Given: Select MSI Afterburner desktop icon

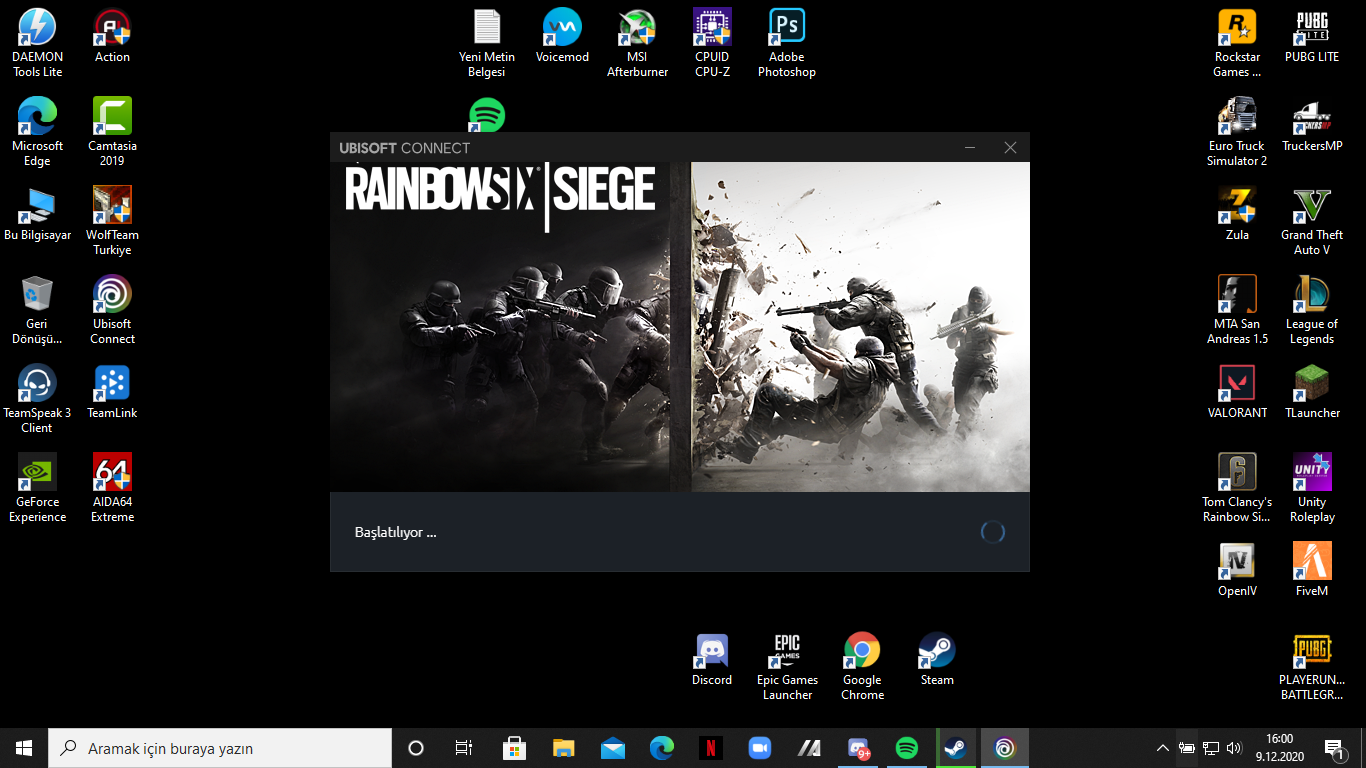Looking at the screenshot, I should tap(637, 42).
